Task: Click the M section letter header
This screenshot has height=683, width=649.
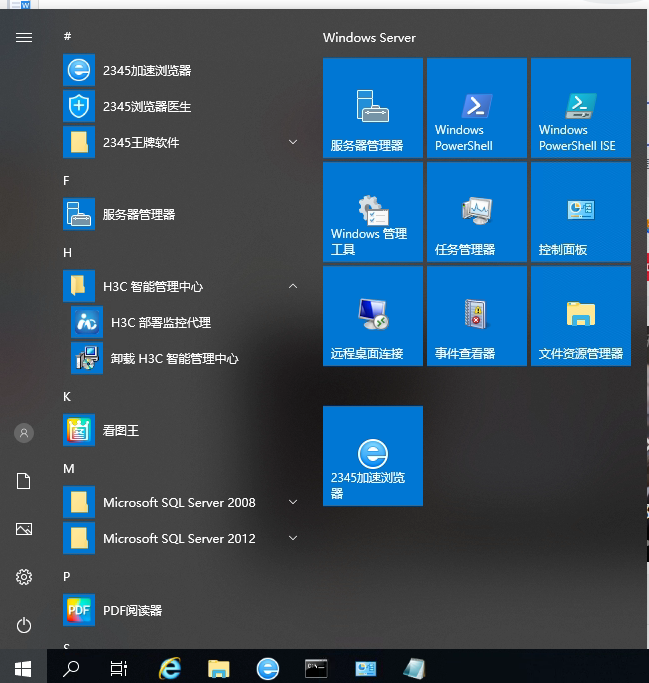Action: 69,468
